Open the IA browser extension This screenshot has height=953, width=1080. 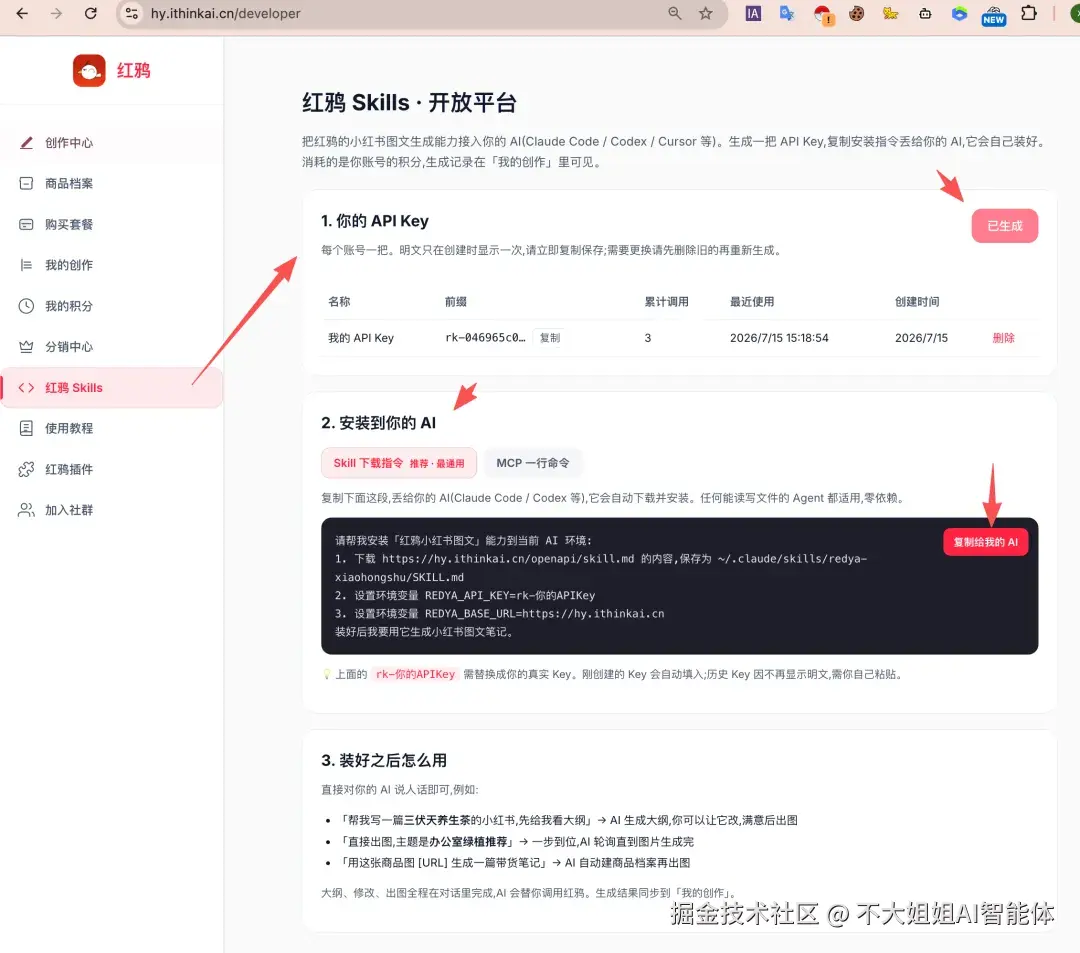point(753,13)
